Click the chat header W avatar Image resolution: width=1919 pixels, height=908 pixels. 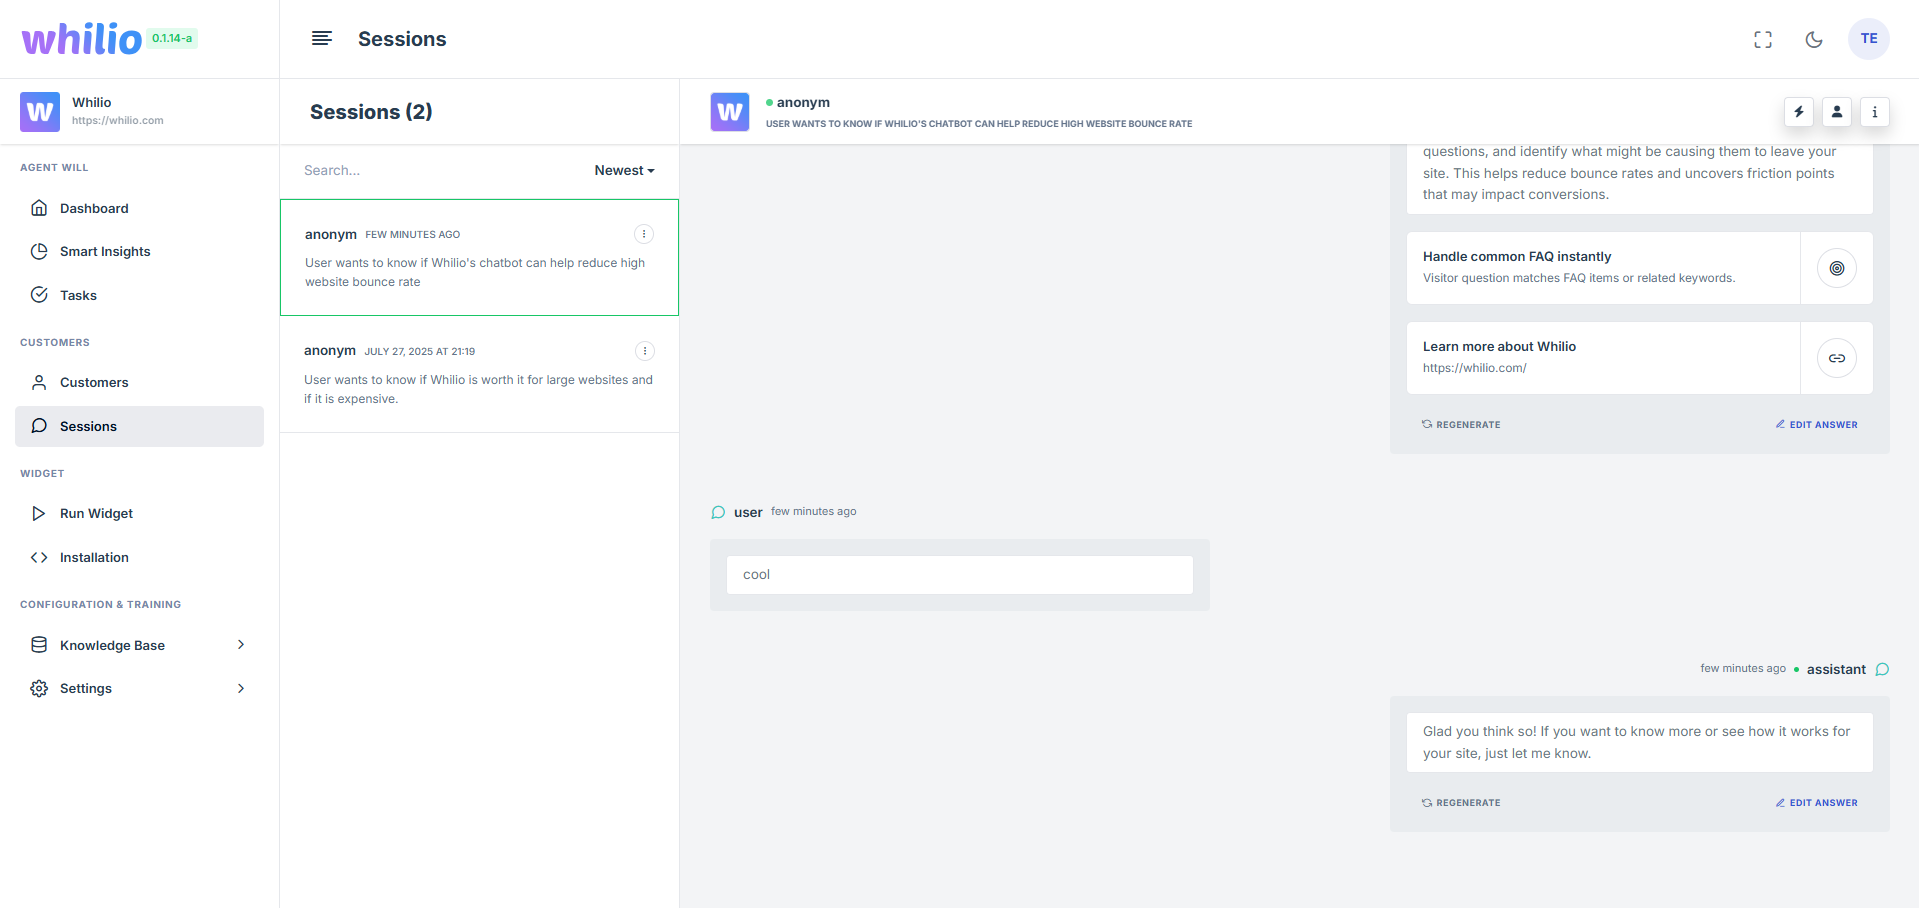click(x=730, y=112)
